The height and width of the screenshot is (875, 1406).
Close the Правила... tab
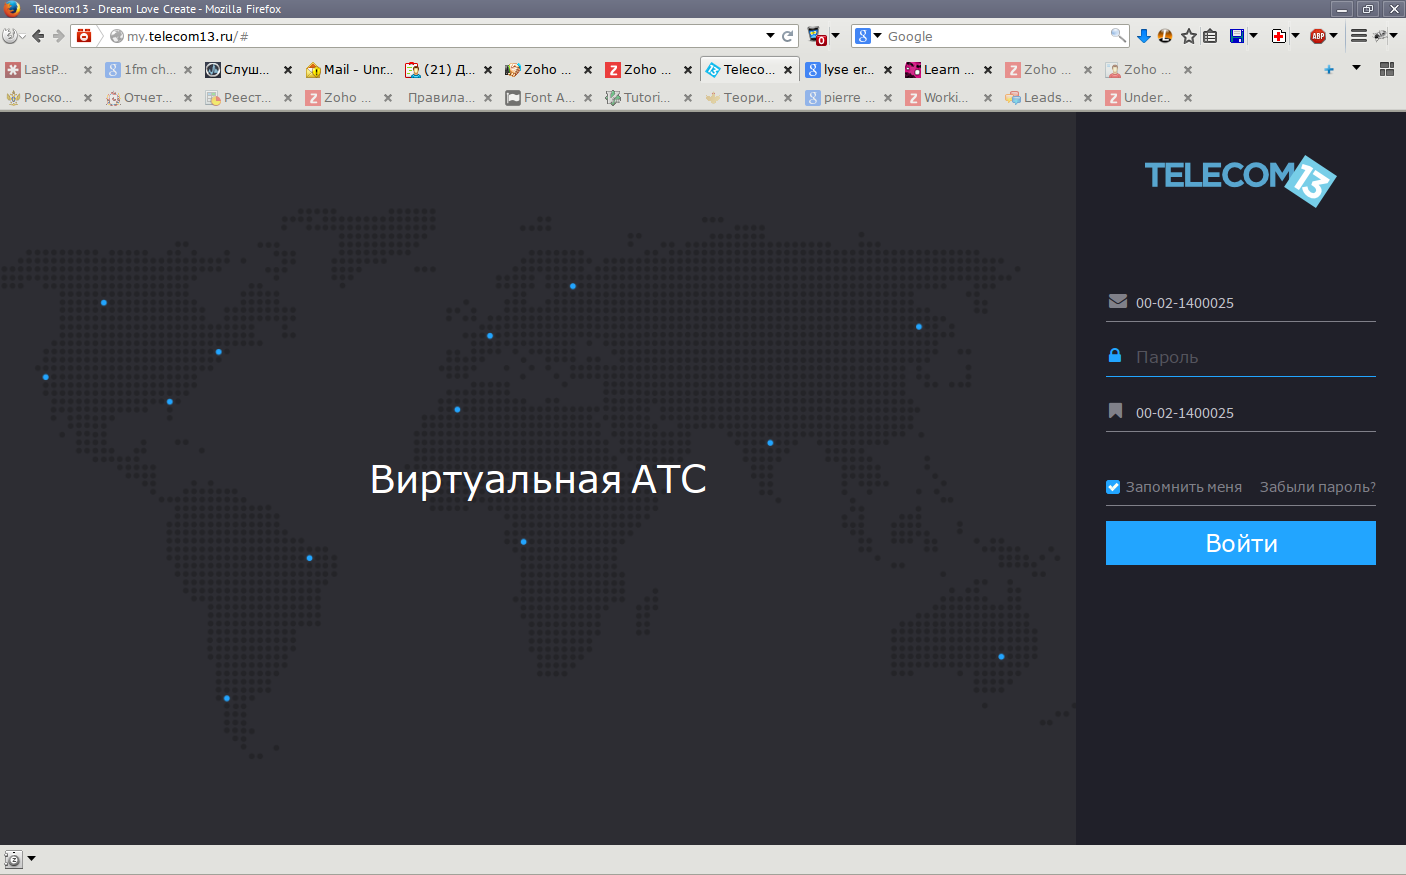tap(488, 98)
